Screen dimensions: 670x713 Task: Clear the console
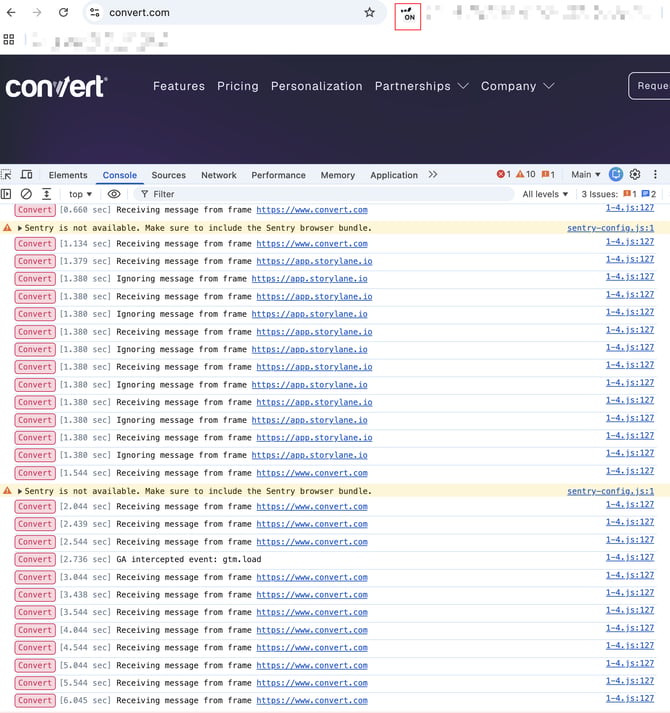coord(26,194)
